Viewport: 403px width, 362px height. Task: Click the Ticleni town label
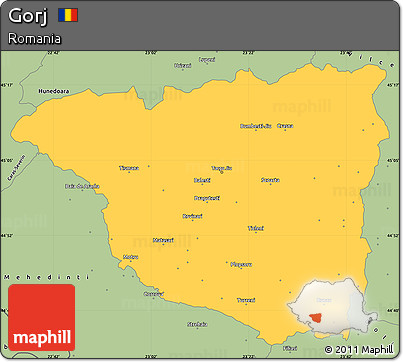[256, 228]
